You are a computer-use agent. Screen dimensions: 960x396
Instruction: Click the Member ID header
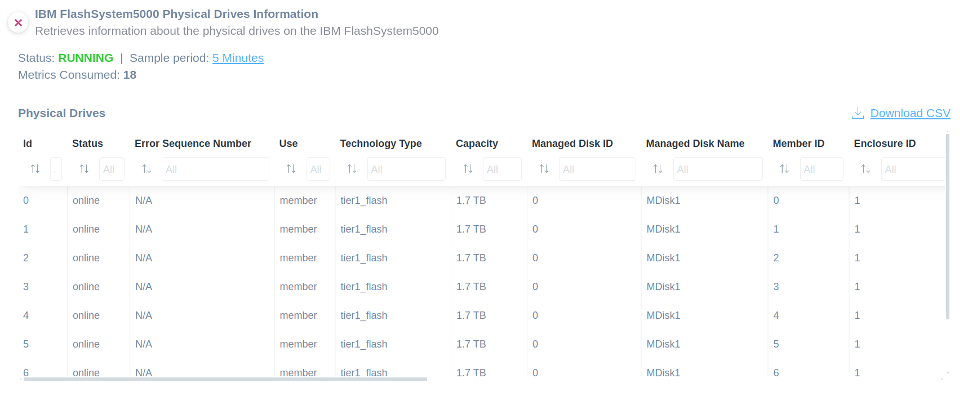click(x=798, y=144)
